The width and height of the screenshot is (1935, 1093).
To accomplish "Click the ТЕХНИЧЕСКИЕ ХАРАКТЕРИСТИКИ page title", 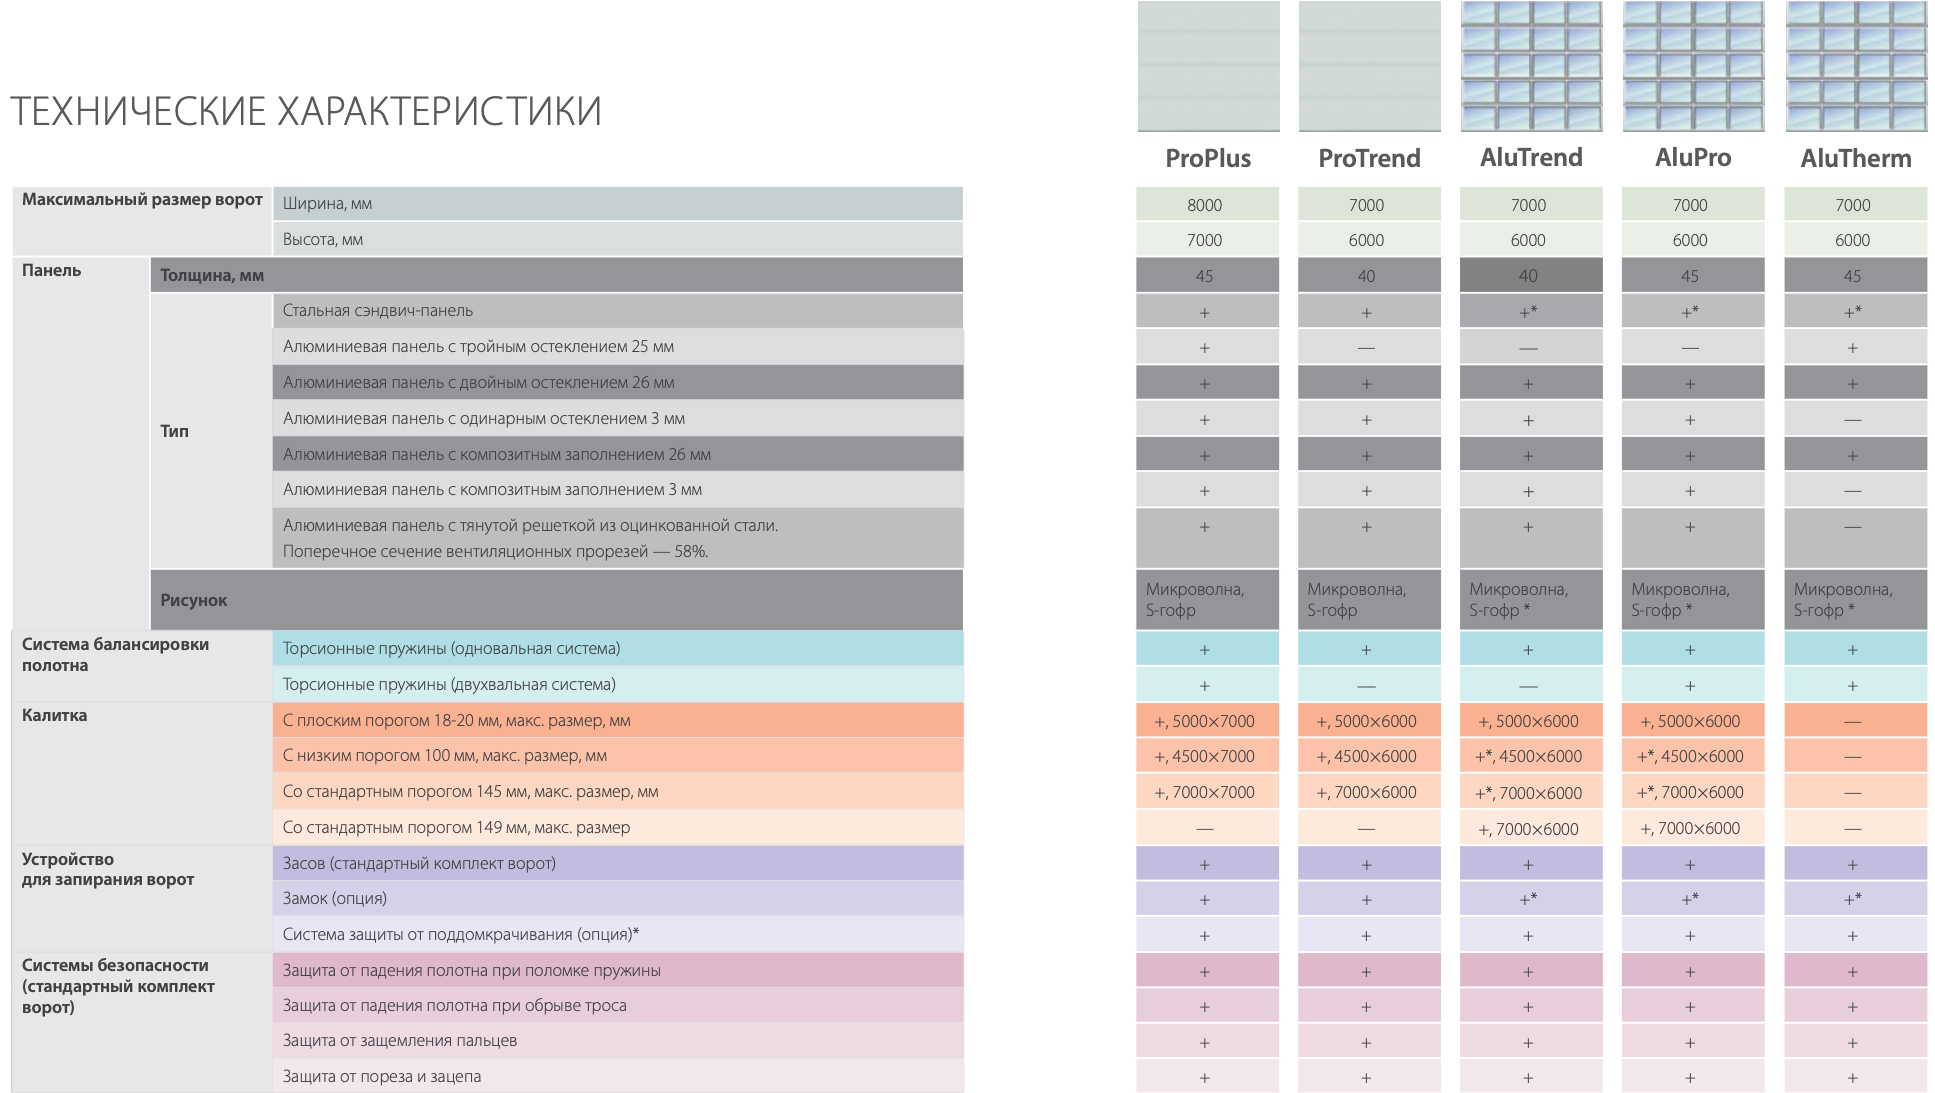I will pyautogui.click(x=306, y=111).
